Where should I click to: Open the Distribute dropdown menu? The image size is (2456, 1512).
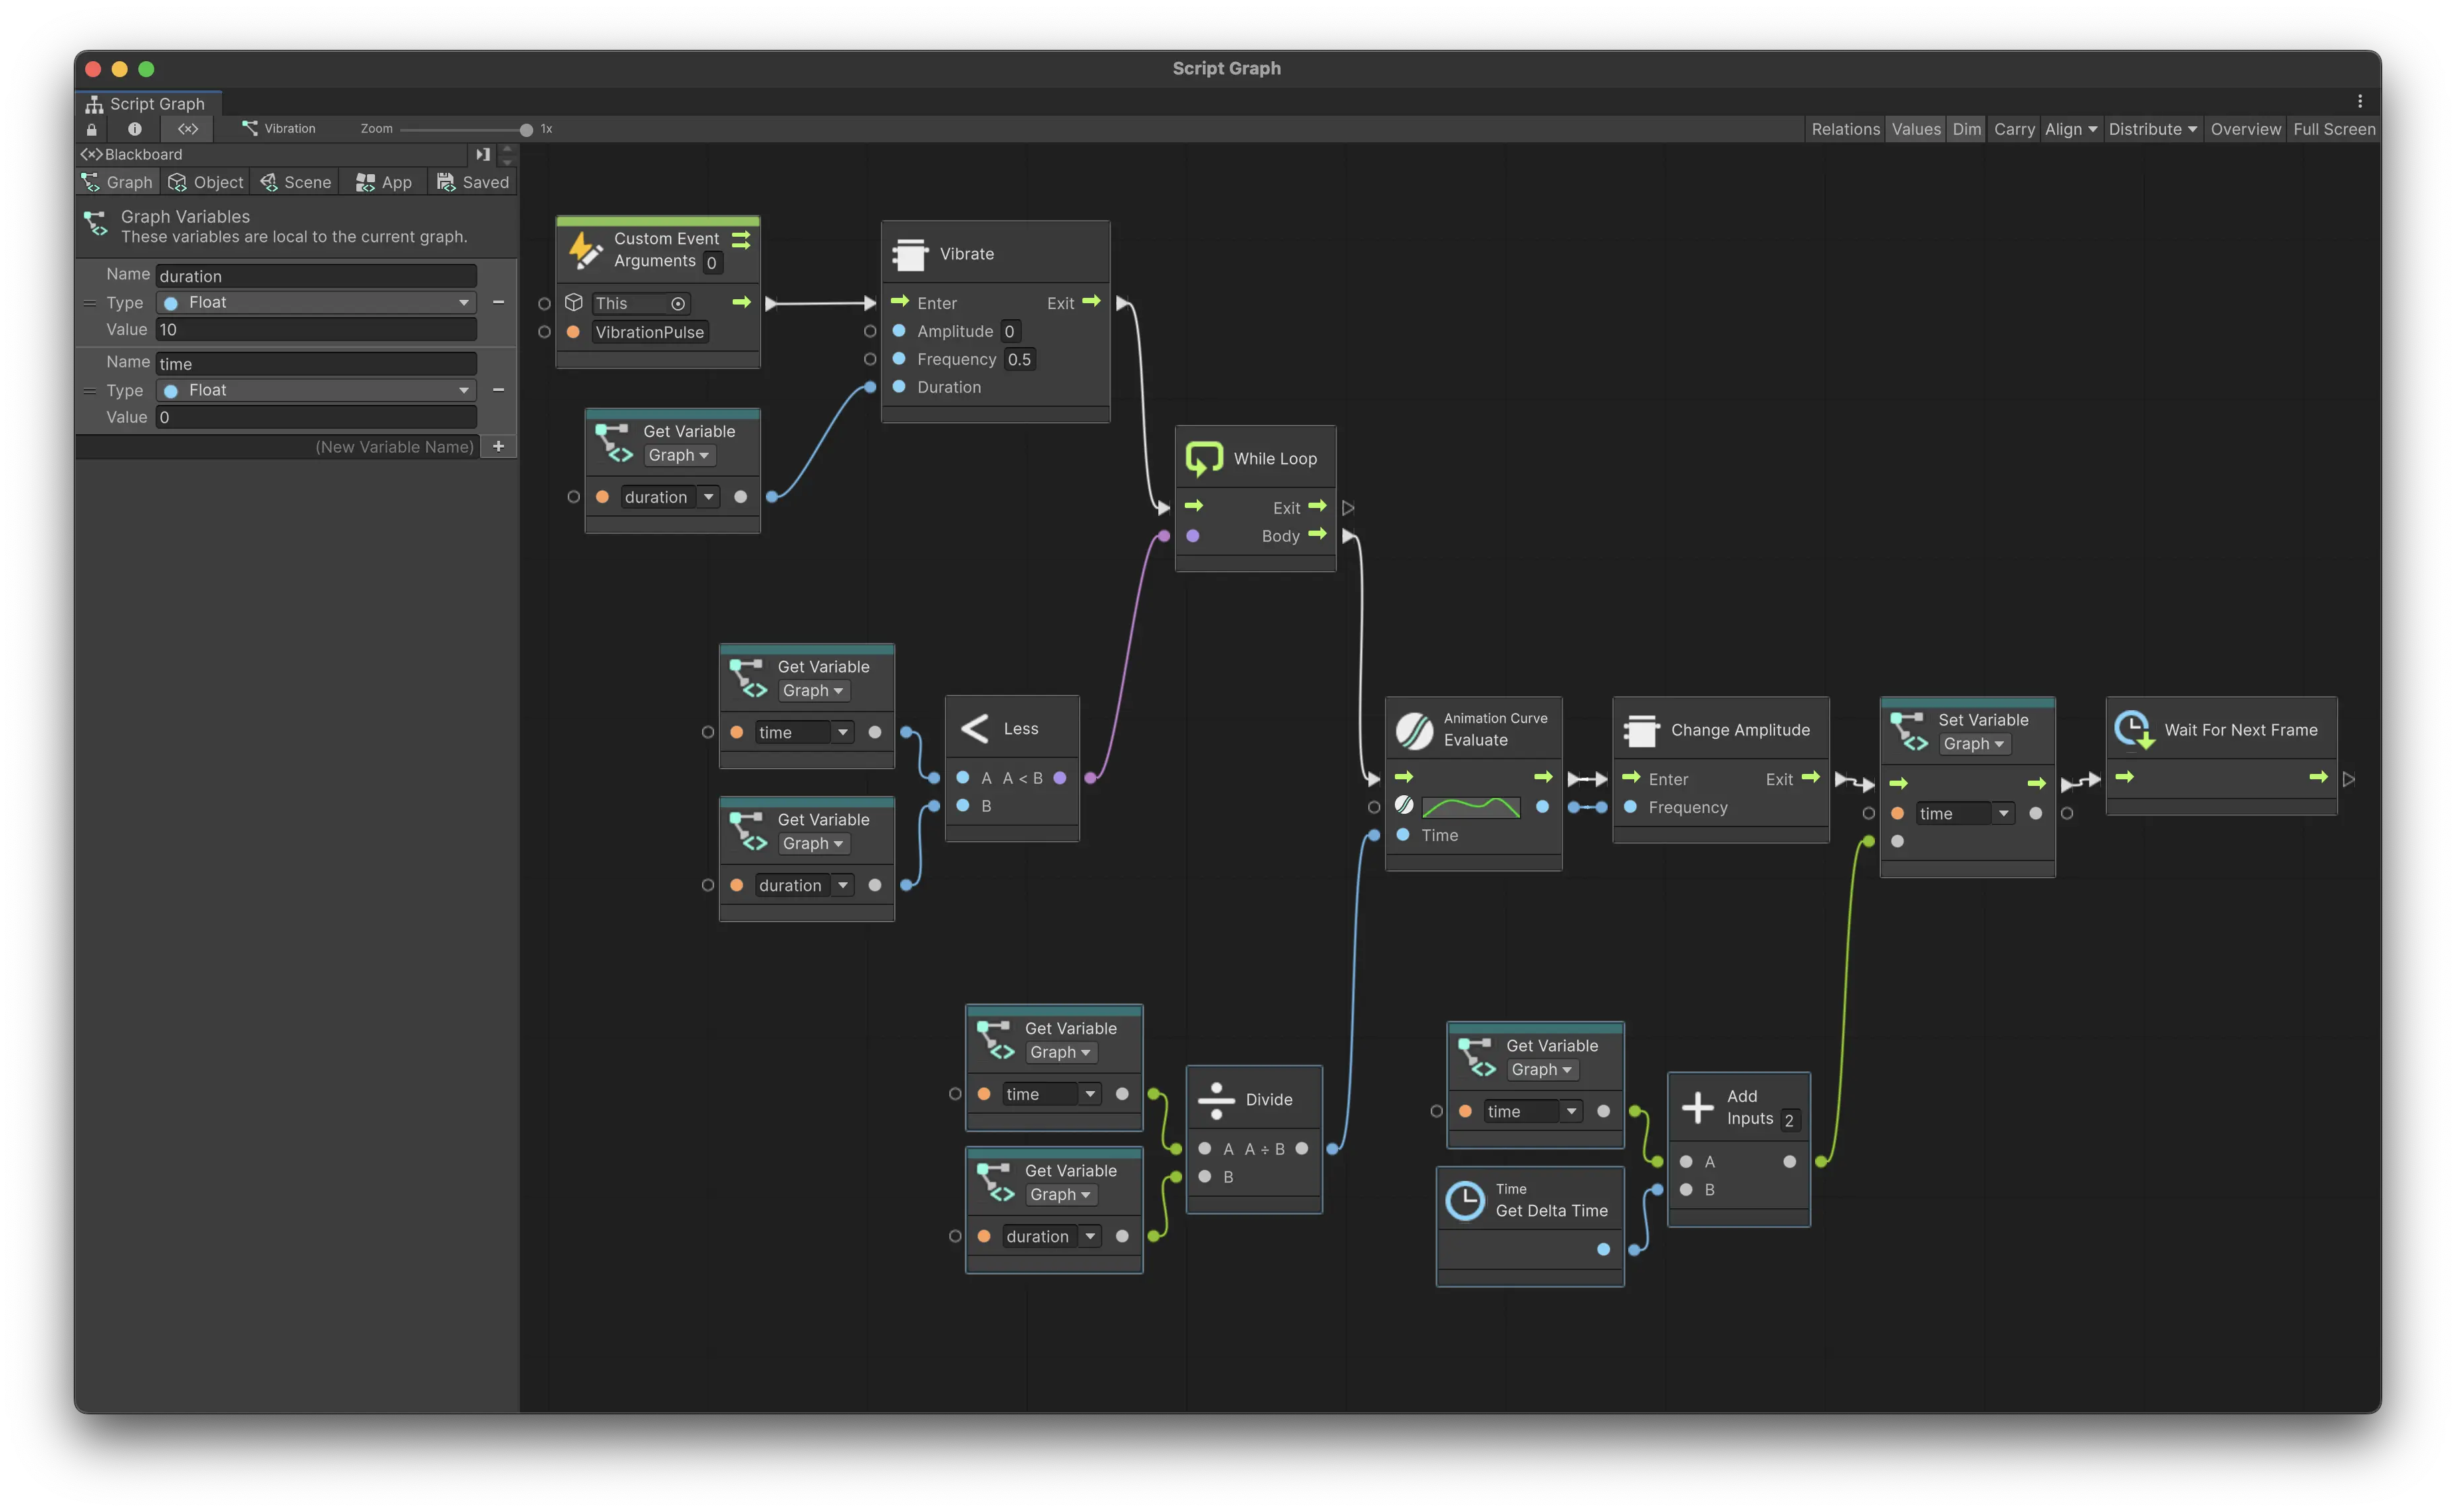(x=2152, y=129)
